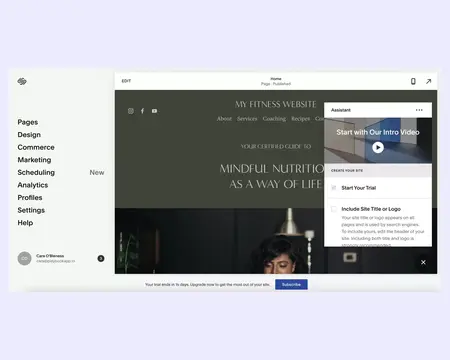Screen dimensions: 450x360
Task: Check the Start Your Trial checkbox
Action: pos(334,188)
